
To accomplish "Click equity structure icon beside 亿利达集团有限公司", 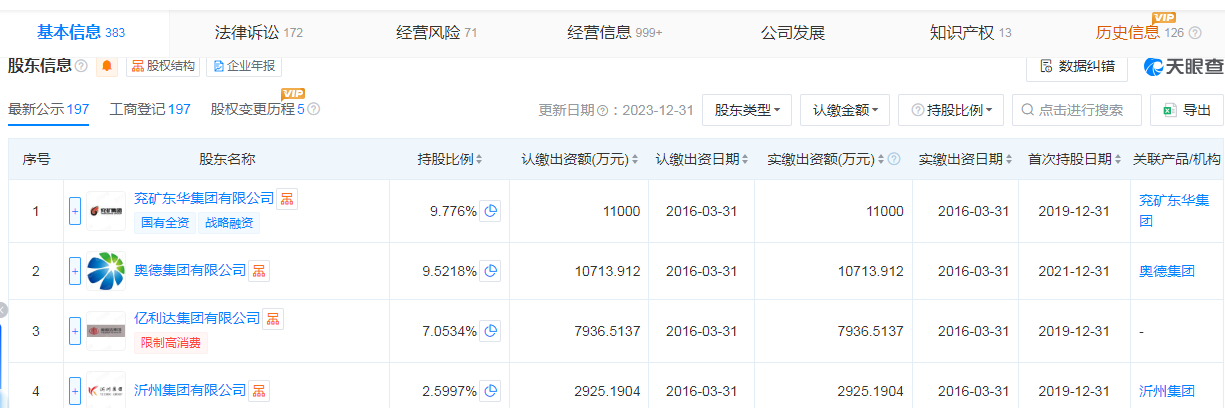I will coord(273,318).
